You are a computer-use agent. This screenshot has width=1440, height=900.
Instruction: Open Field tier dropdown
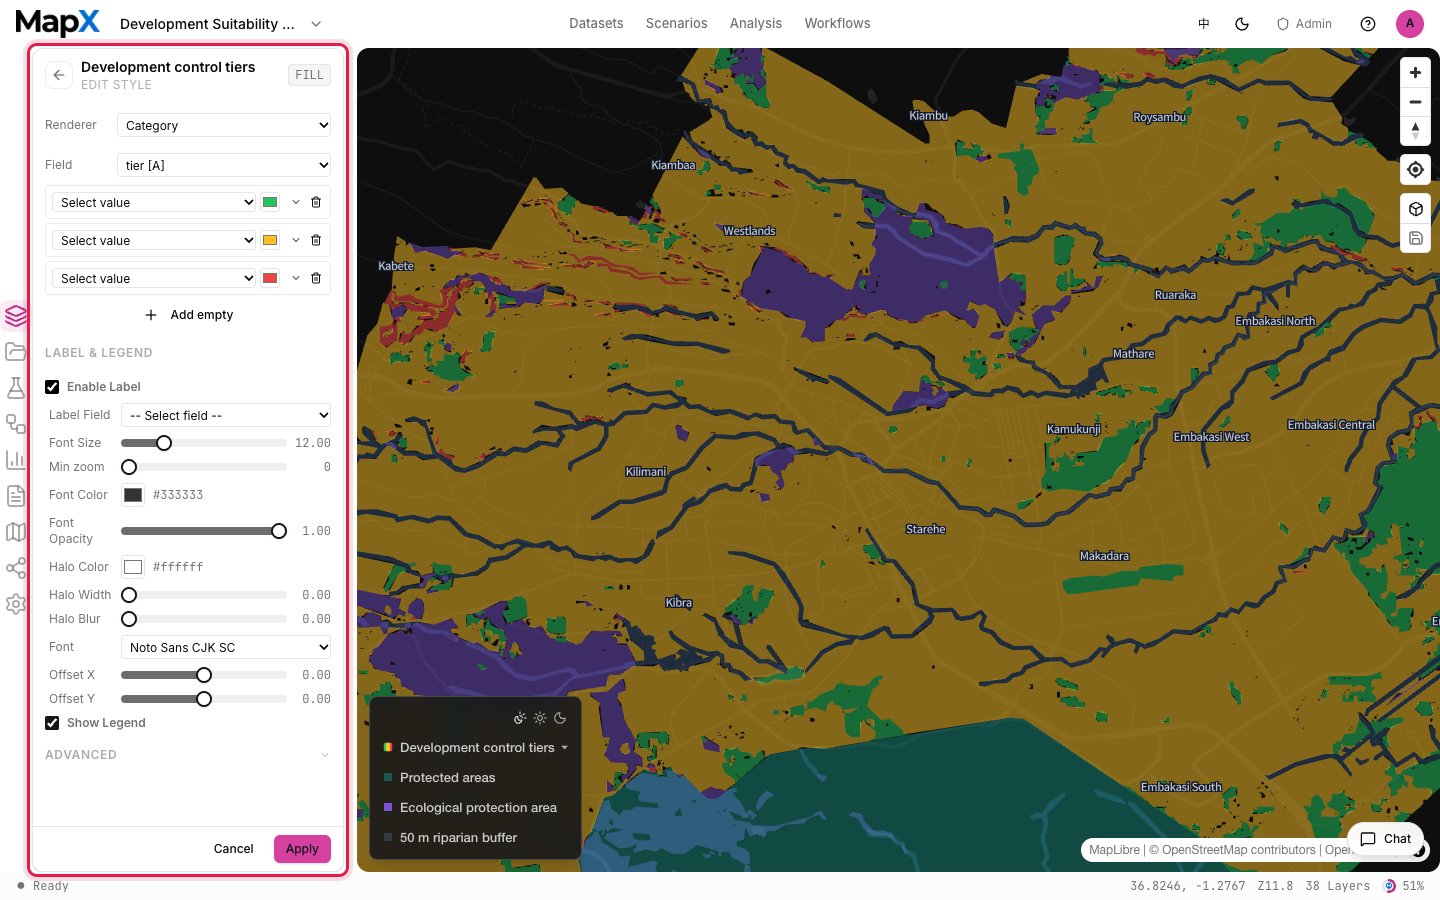pos(224,165)
